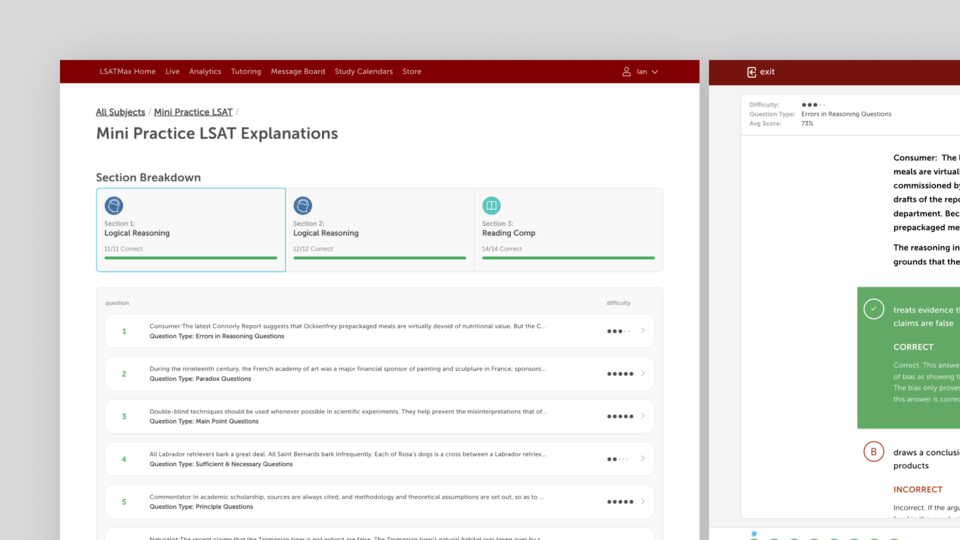Click the number 1 of the first question
This screenshot has height=540, width=960.
pos(124,331)
